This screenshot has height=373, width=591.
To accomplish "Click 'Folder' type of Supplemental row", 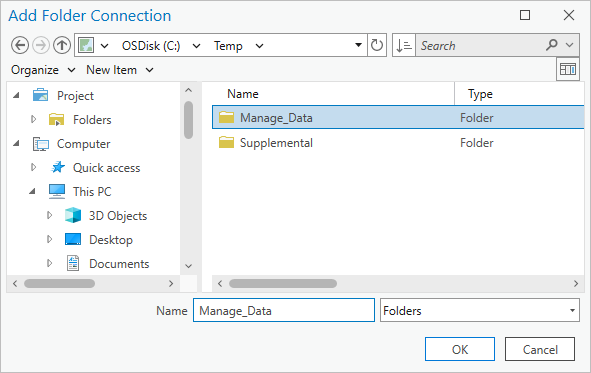I will point(476,143).
